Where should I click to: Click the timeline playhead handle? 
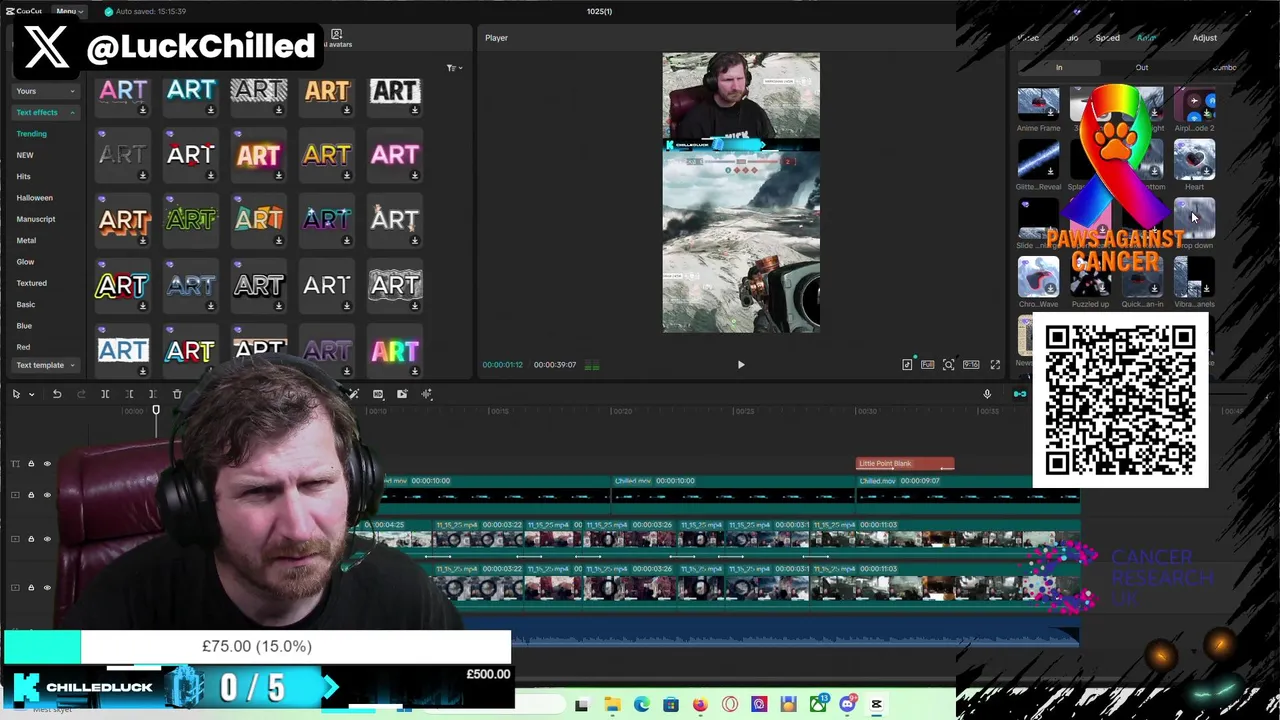(x=156, y=410)
